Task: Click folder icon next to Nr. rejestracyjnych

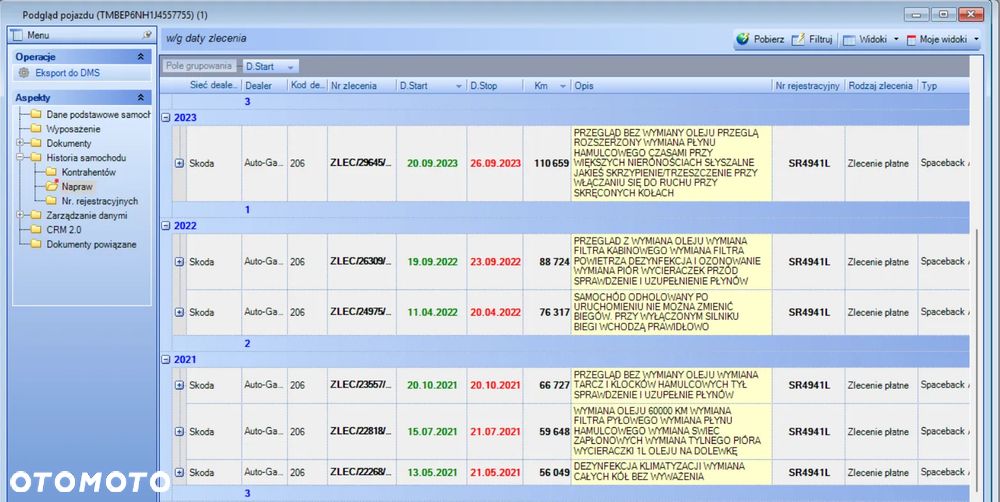Action: click(x=51, y=201)
